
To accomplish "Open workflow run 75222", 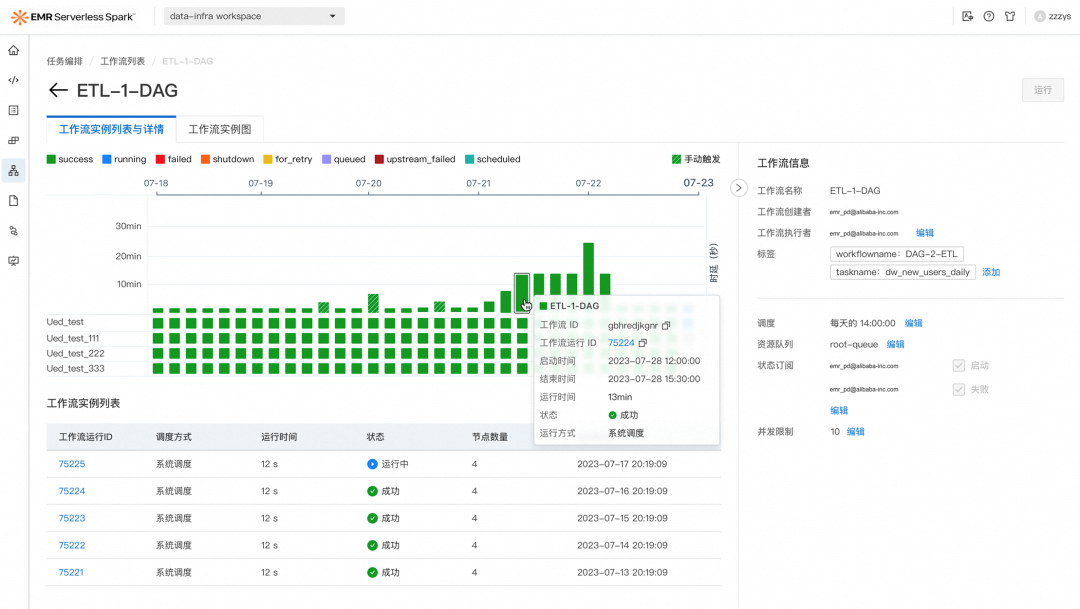I will 72,546.
